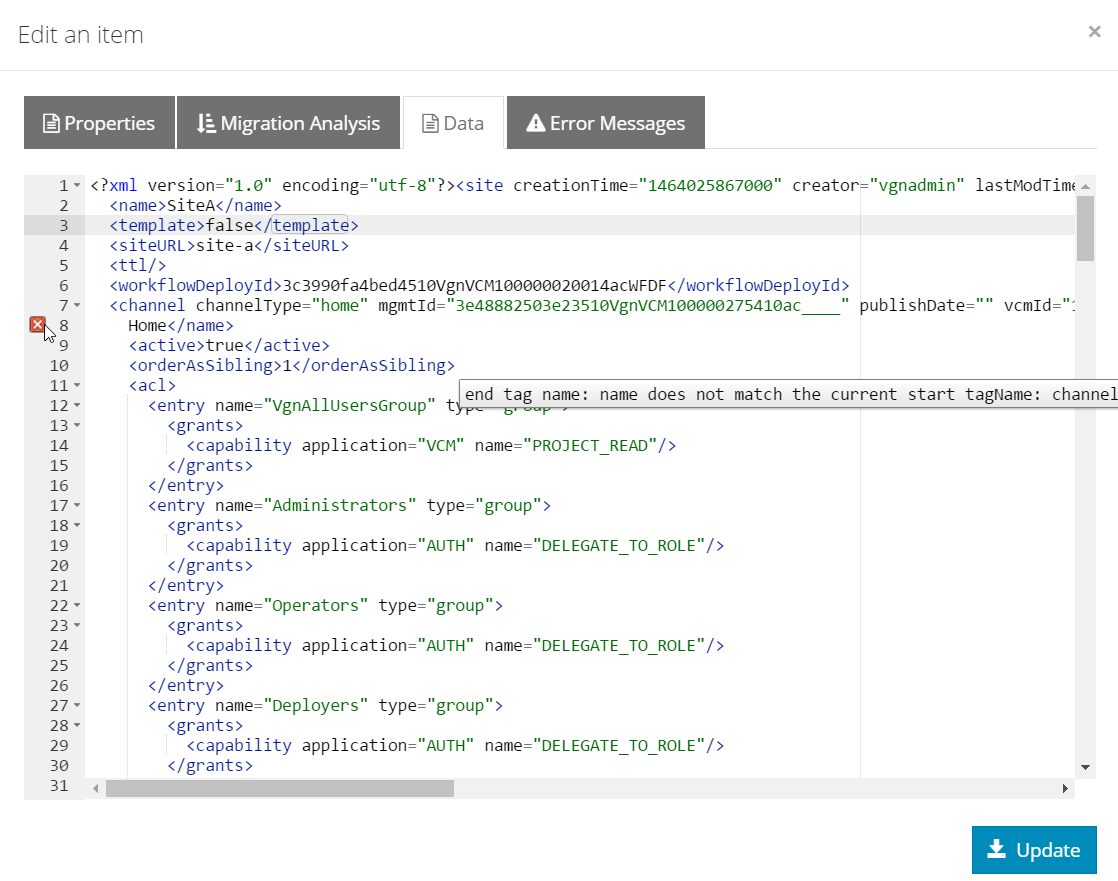Click the orderAsSibling line text
Image resolution: width=1118 pixels, height=881 pixels.
(292, 365)
